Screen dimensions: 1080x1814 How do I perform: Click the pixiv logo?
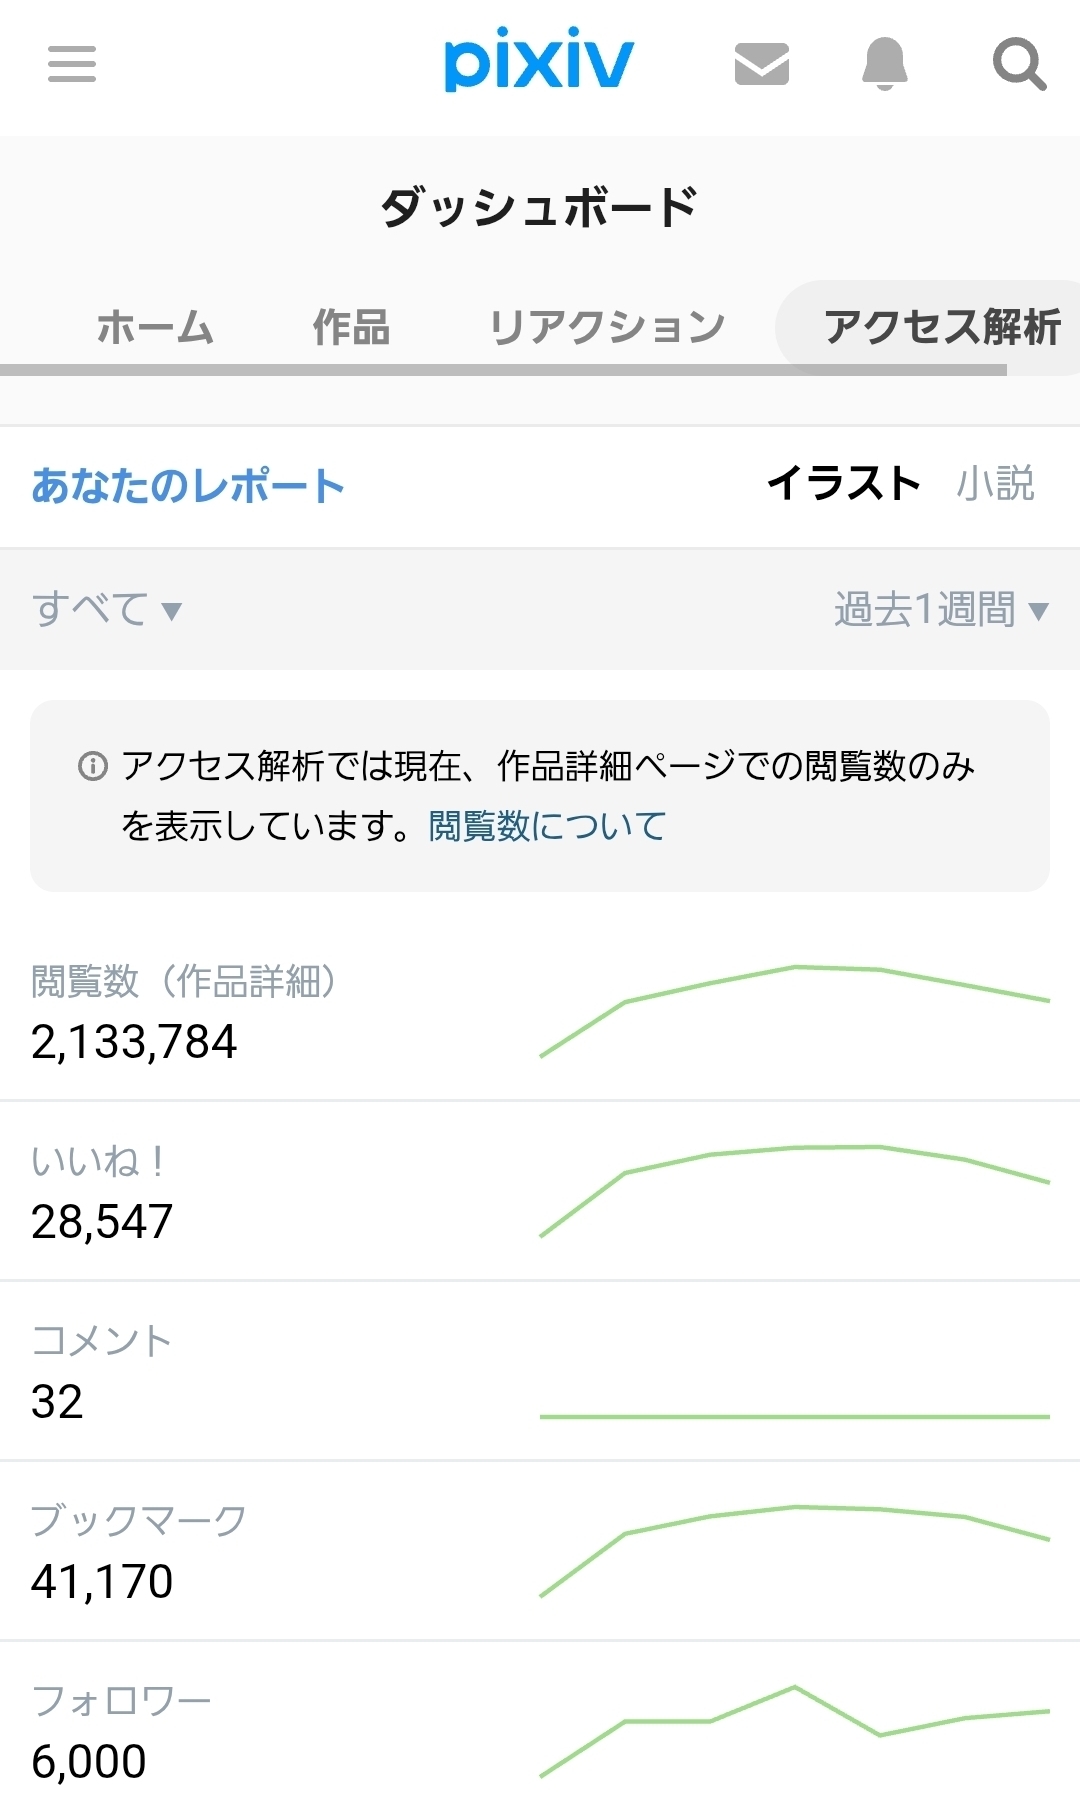(539, 62)
